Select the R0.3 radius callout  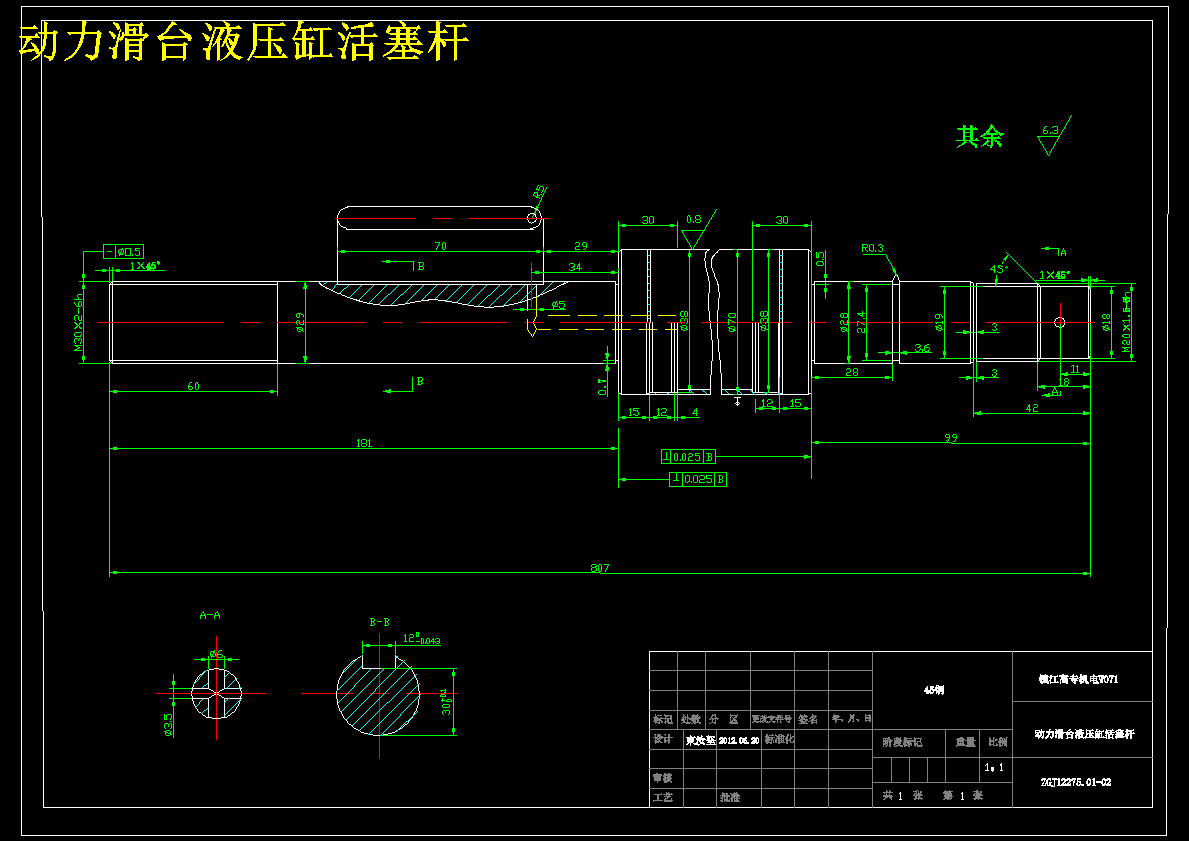(873, 248)
